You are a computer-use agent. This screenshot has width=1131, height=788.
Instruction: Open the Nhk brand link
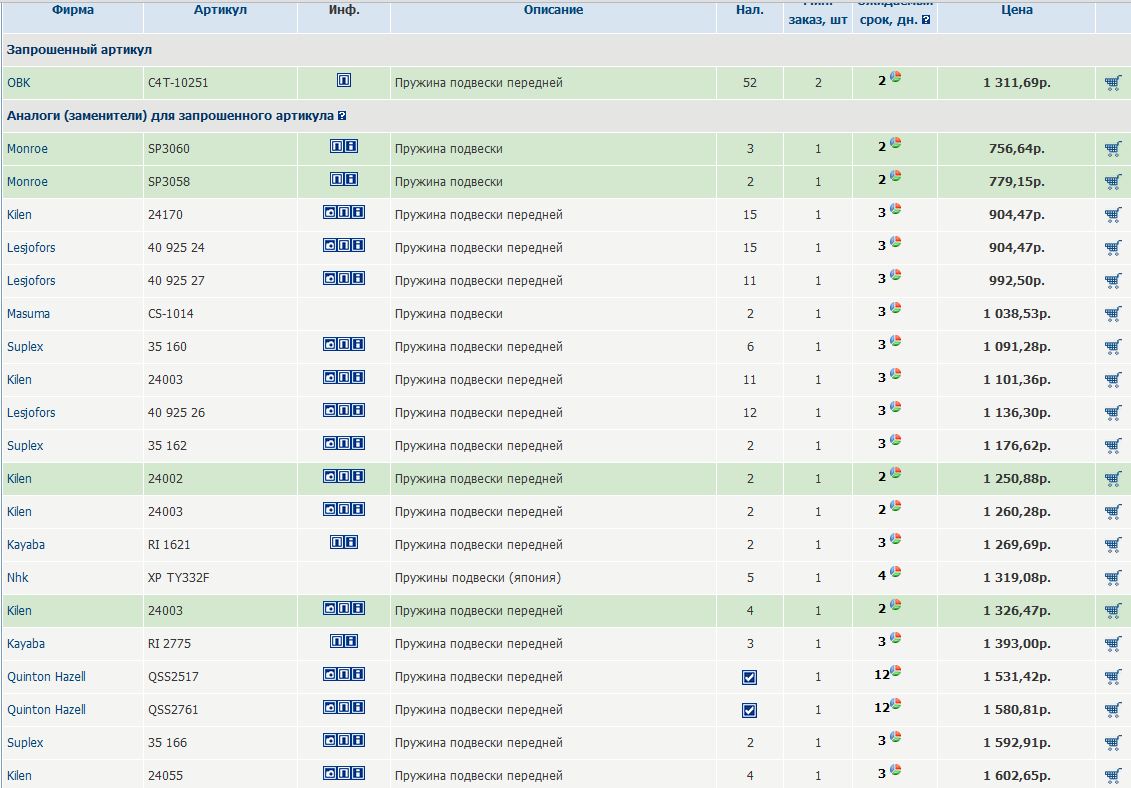point(18,578)
